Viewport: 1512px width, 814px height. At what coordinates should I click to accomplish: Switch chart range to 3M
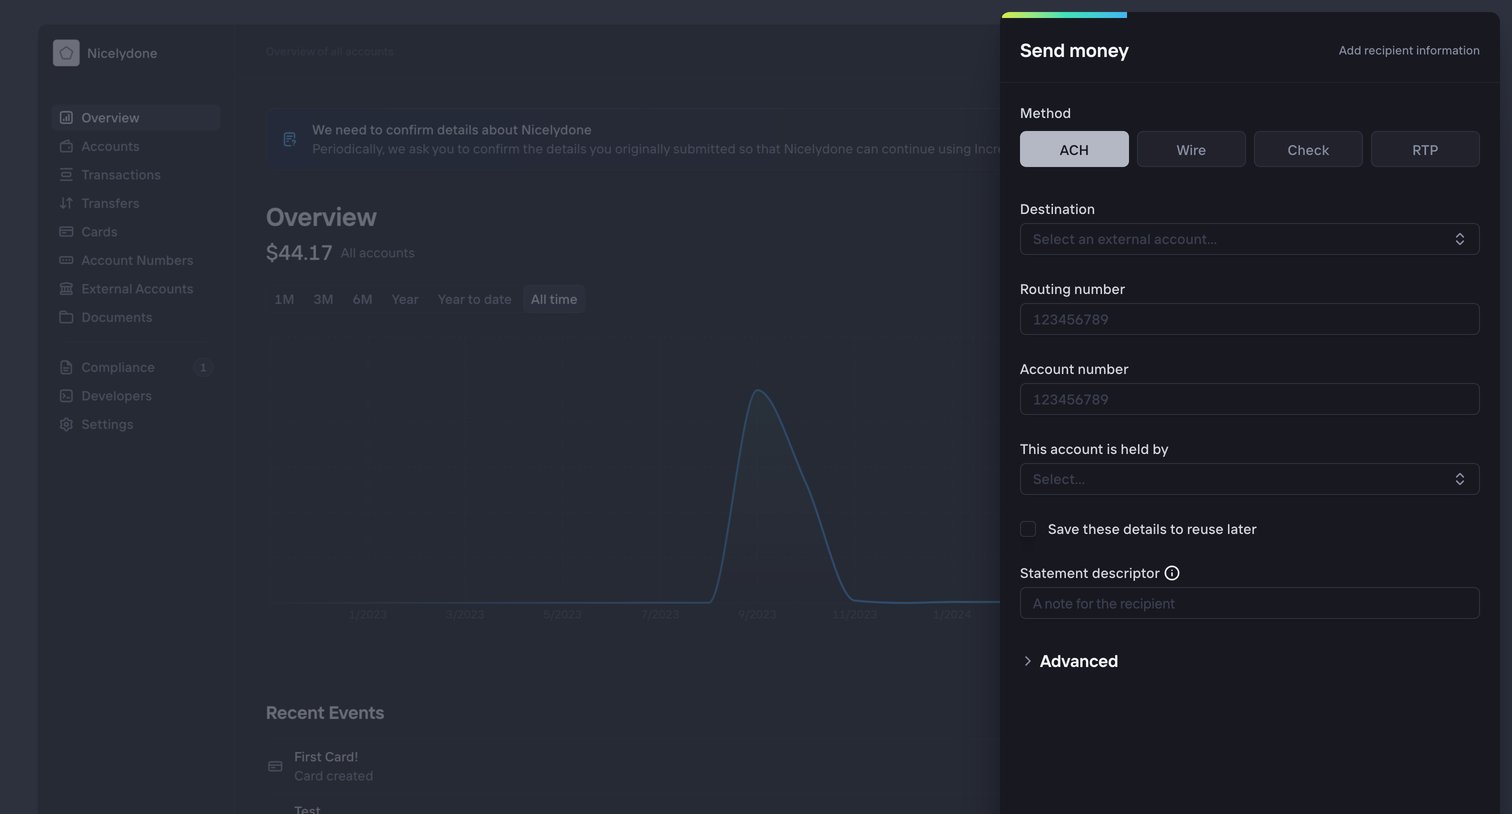tap(323, 299)
